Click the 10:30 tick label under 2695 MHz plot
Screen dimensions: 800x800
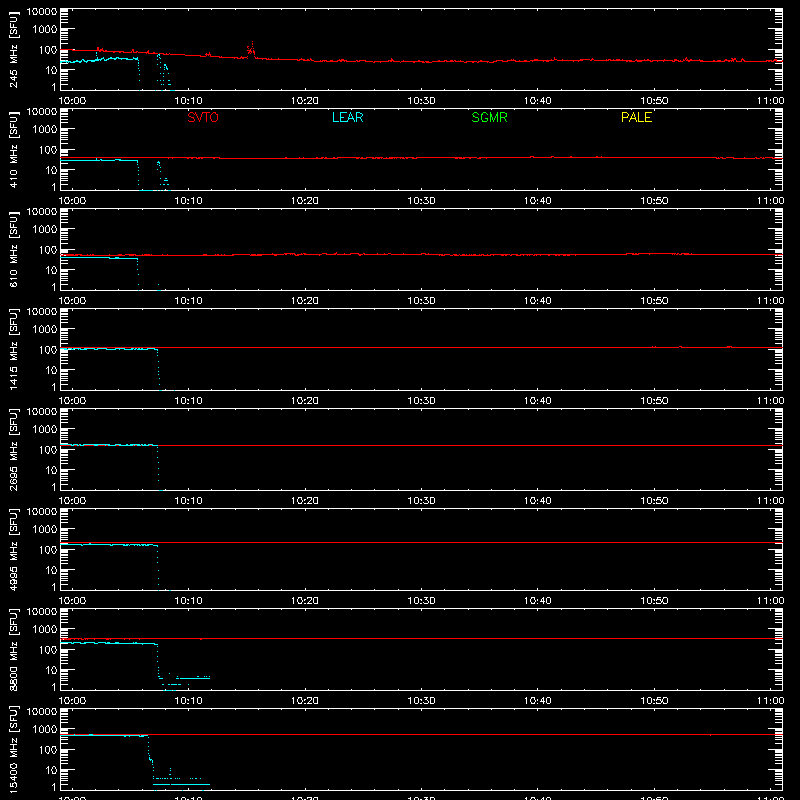tap(421, 501)
